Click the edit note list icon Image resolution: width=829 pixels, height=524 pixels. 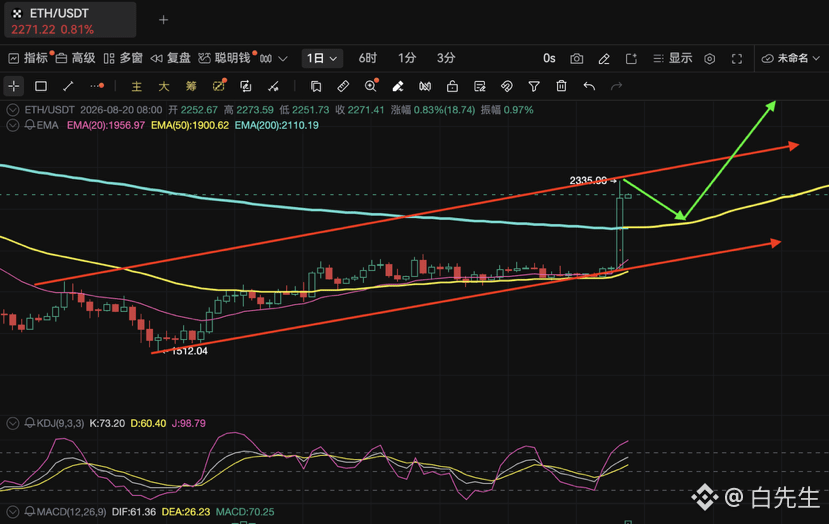[x=480, y=86]
